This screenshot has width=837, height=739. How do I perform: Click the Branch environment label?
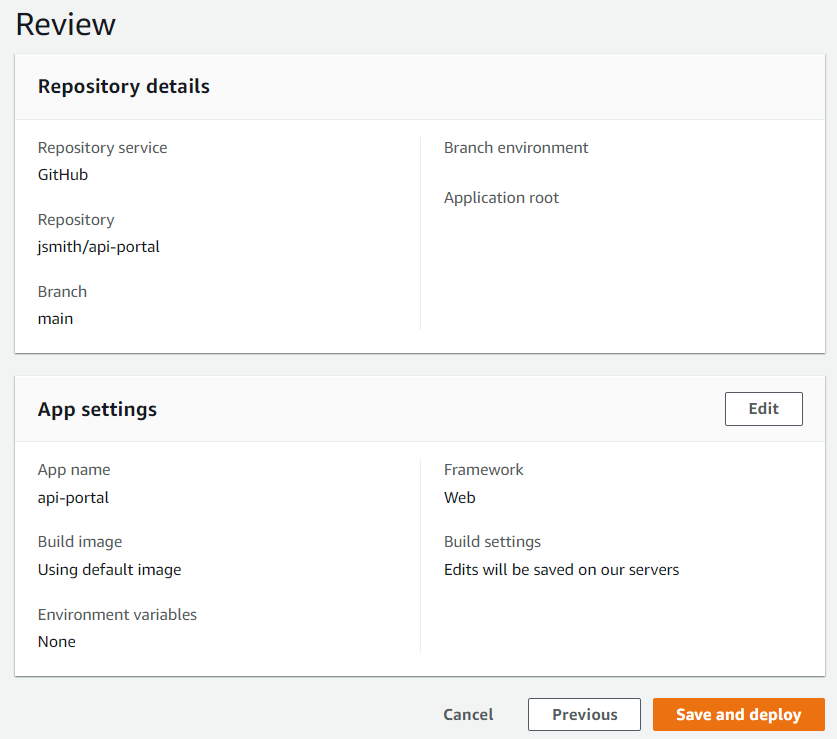pyautogui.click(x=516, y=148)
